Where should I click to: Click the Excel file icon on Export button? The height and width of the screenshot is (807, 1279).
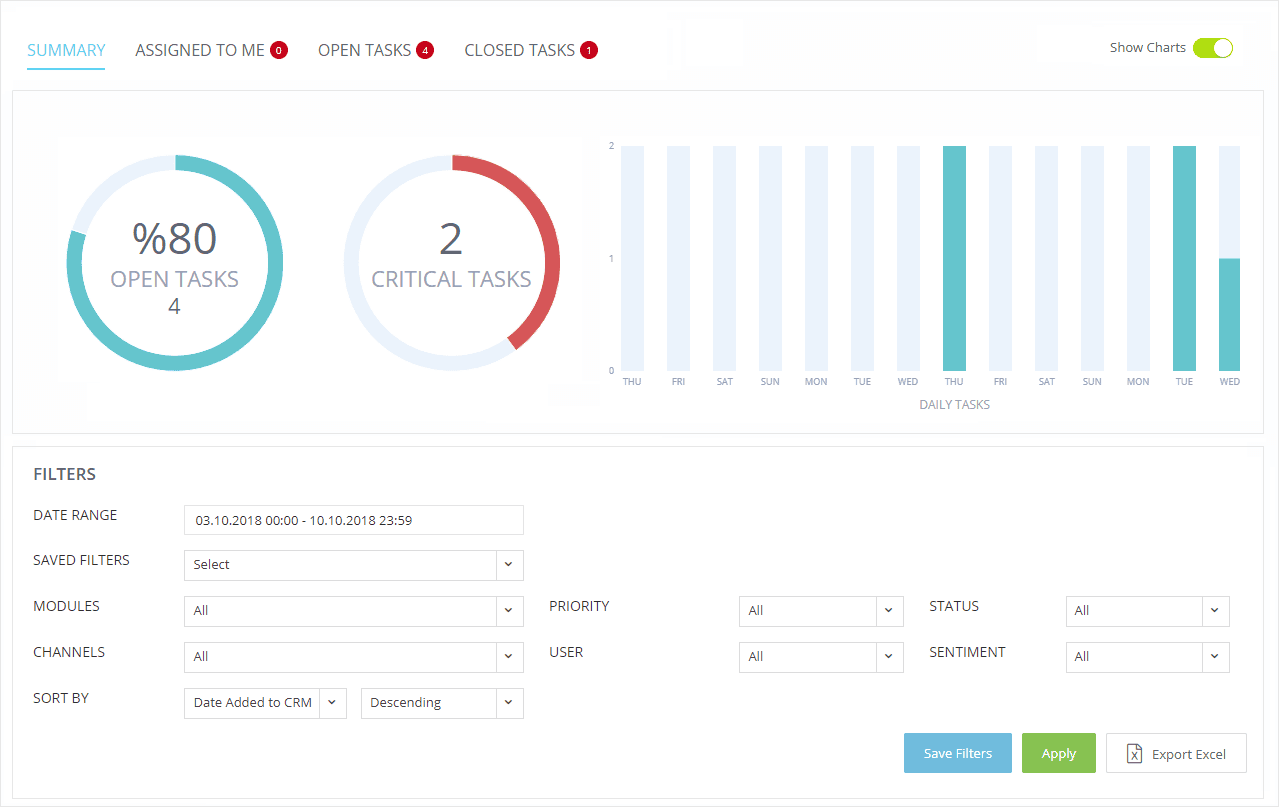(x=1134, y=754)
